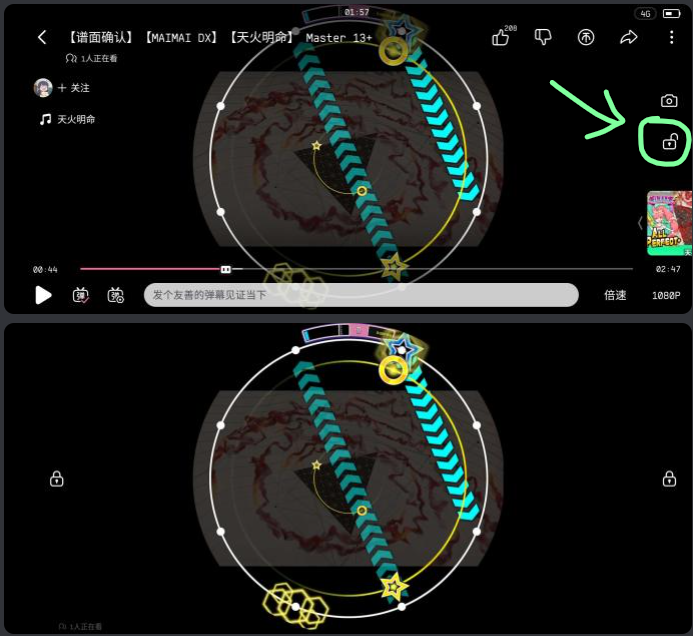The image size is (693, 636).
Task: Follow the uploader with + 关注
Action: [75, 88]
